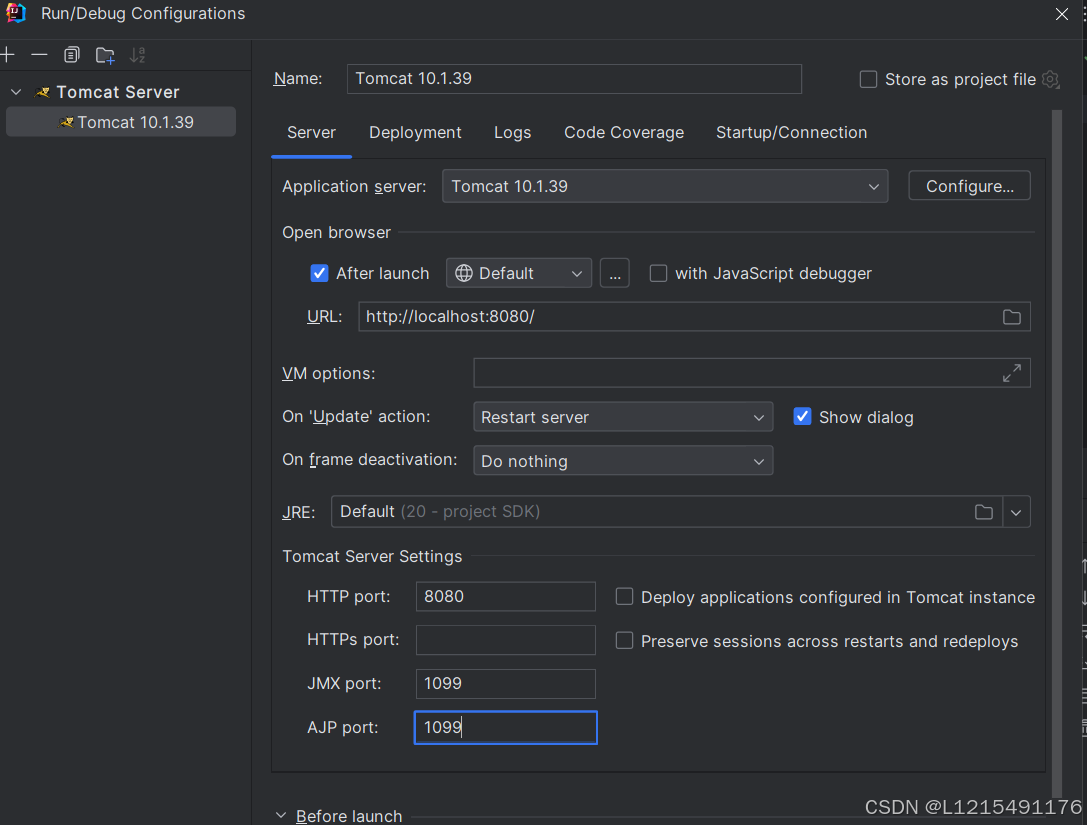Select Tomcat 10.1.39 in the configuration tree
The width and height of the screenshot is (1087, 825).
coord(121,122)
